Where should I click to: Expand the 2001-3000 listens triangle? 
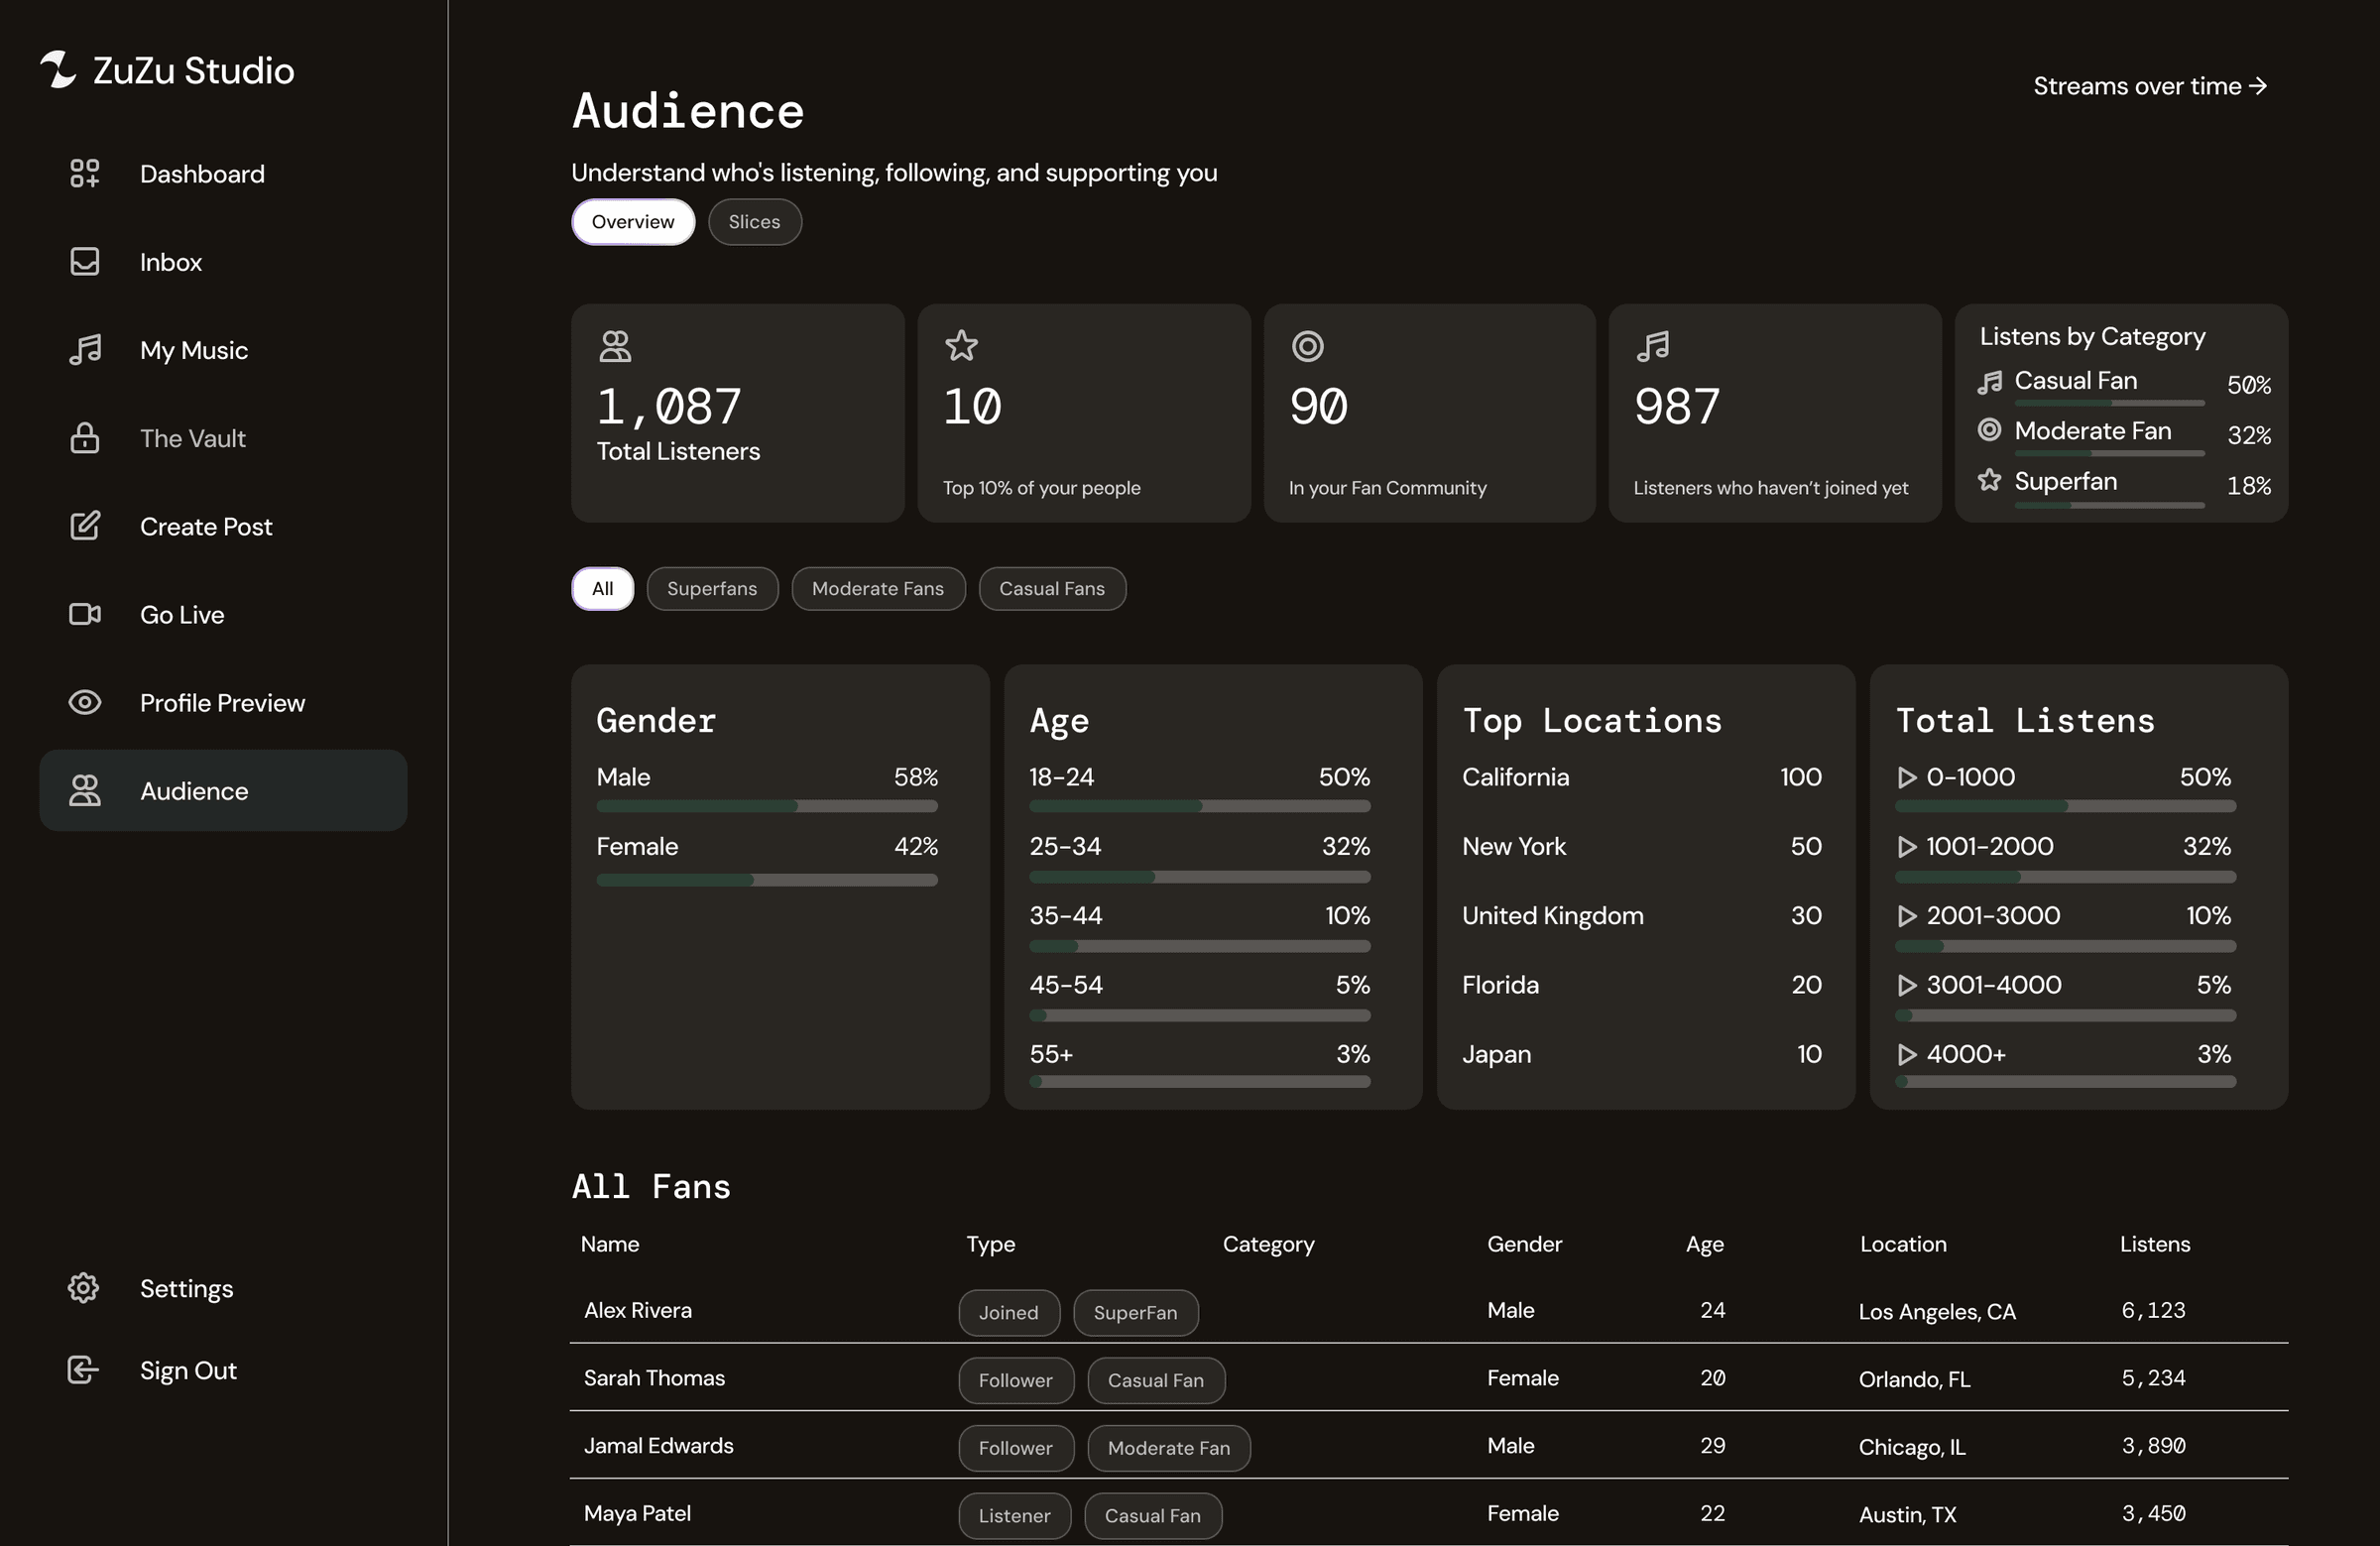coord(1907,915)
